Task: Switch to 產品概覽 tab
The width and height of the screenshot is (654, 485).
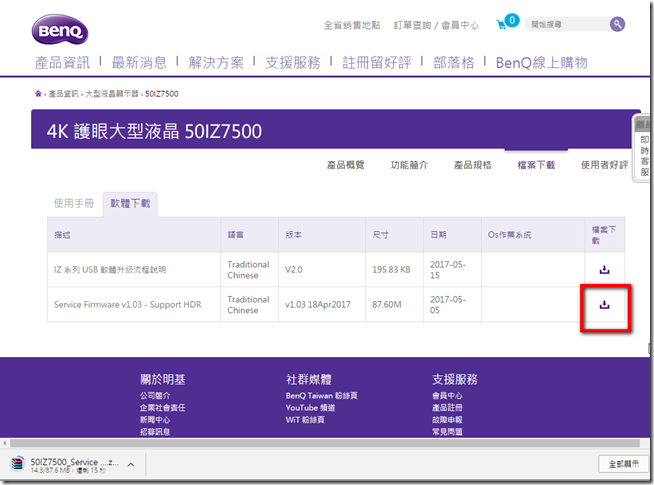Action: (x=345, y=165)
